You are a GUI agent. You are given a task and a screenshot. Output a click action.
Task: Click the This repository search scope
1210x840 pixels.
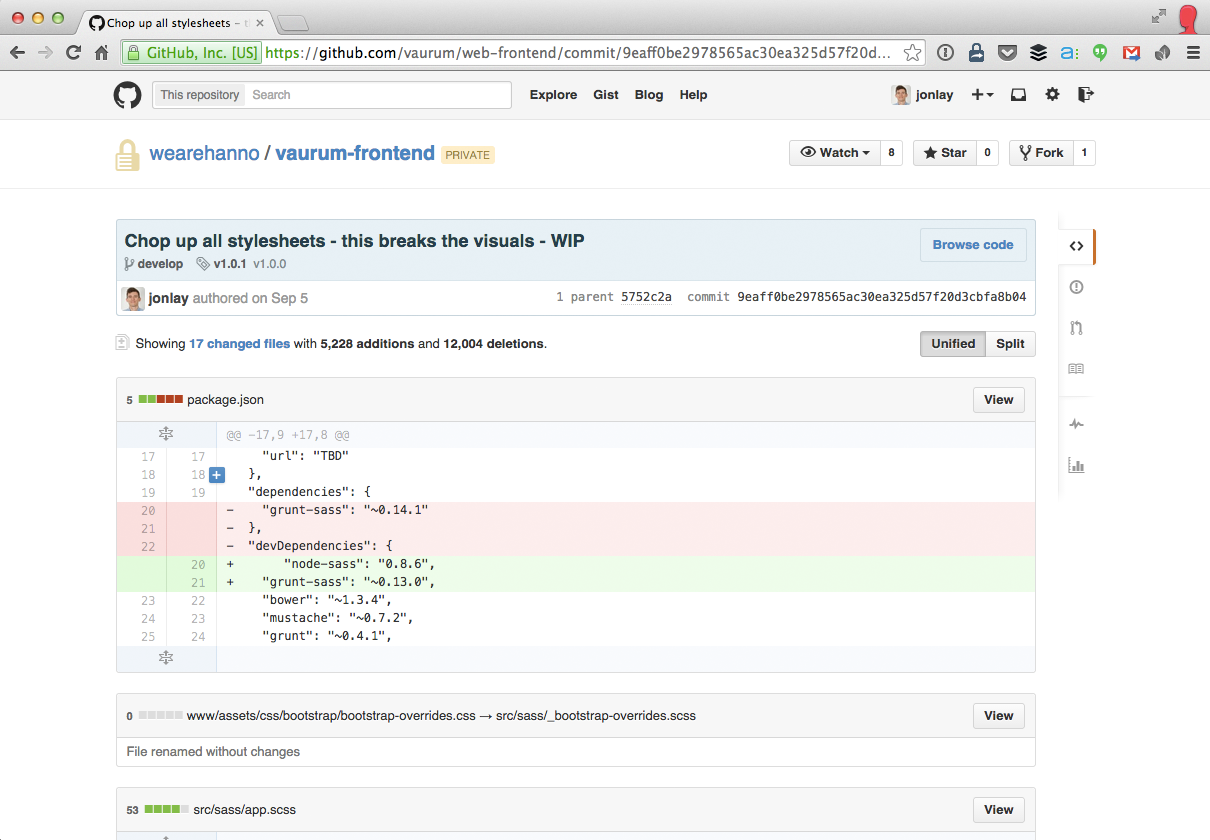(x=199, y=95)
